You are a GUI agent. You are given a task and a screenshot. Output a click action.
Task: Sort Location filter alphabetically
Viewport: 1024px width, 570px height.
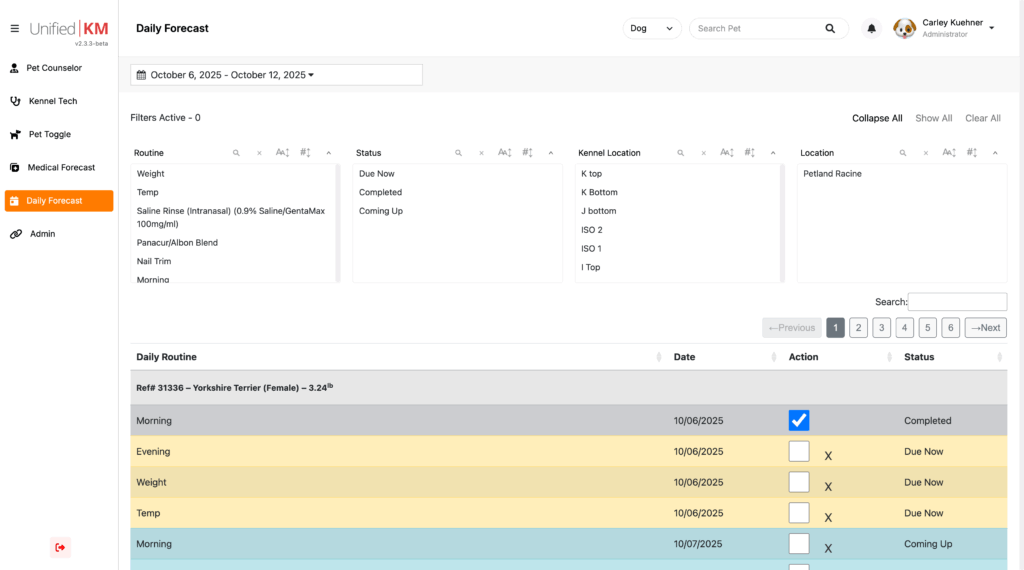pyautogui.click(x=949, y=153)
